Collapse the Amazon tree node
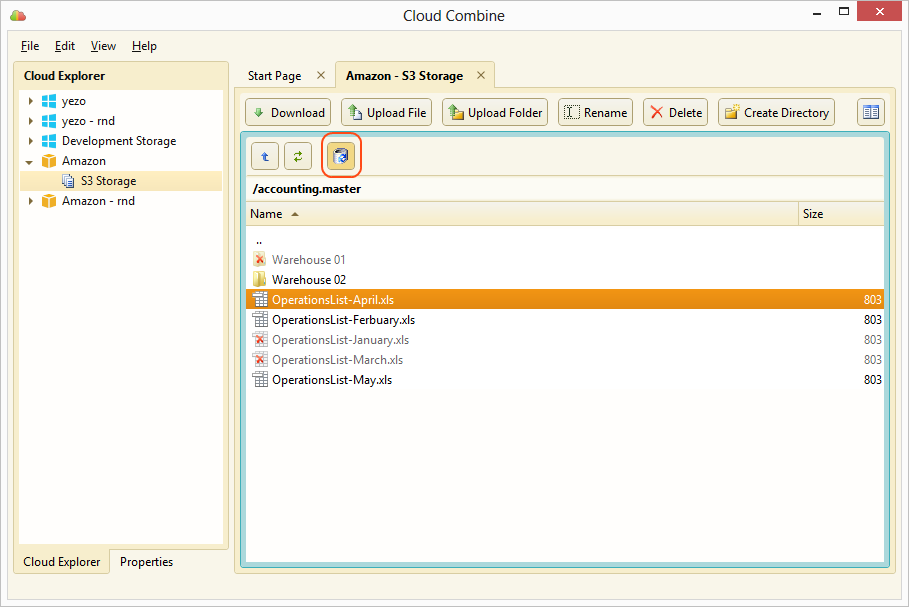 coord(30,162)
